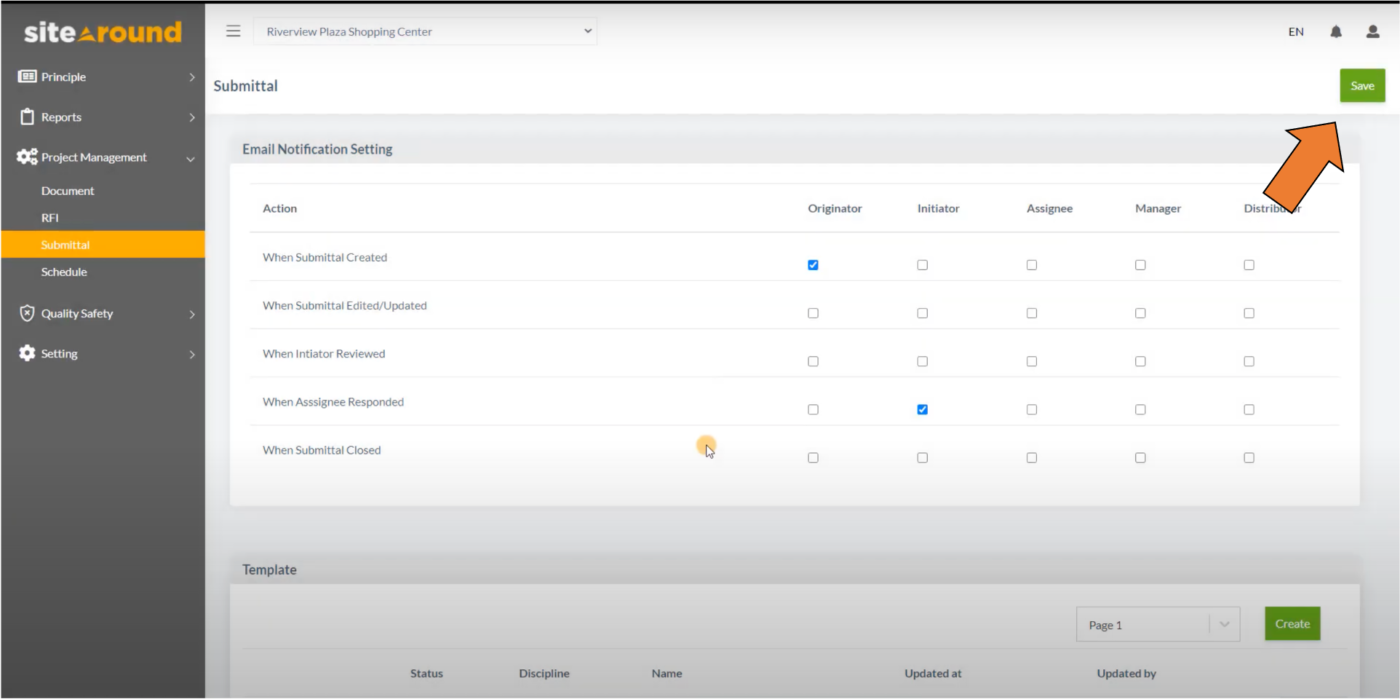This screenshot has height=699, width=1400.
Task: Open the hamburger menu icon
Action: click(233, 31)
